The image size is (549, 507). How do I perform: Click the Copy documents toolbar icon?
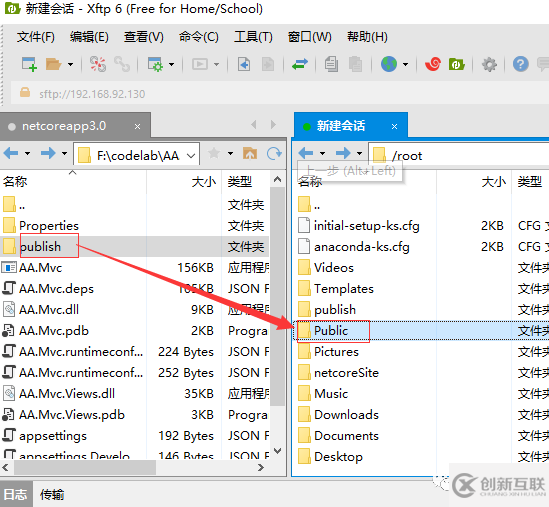click(x=331, y=64)
